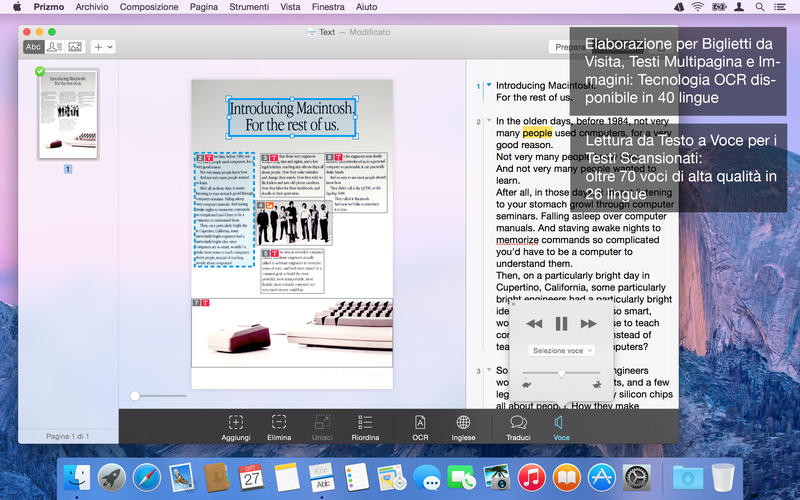
Task: Click the Elimina region tool
Action: [279, 427]
